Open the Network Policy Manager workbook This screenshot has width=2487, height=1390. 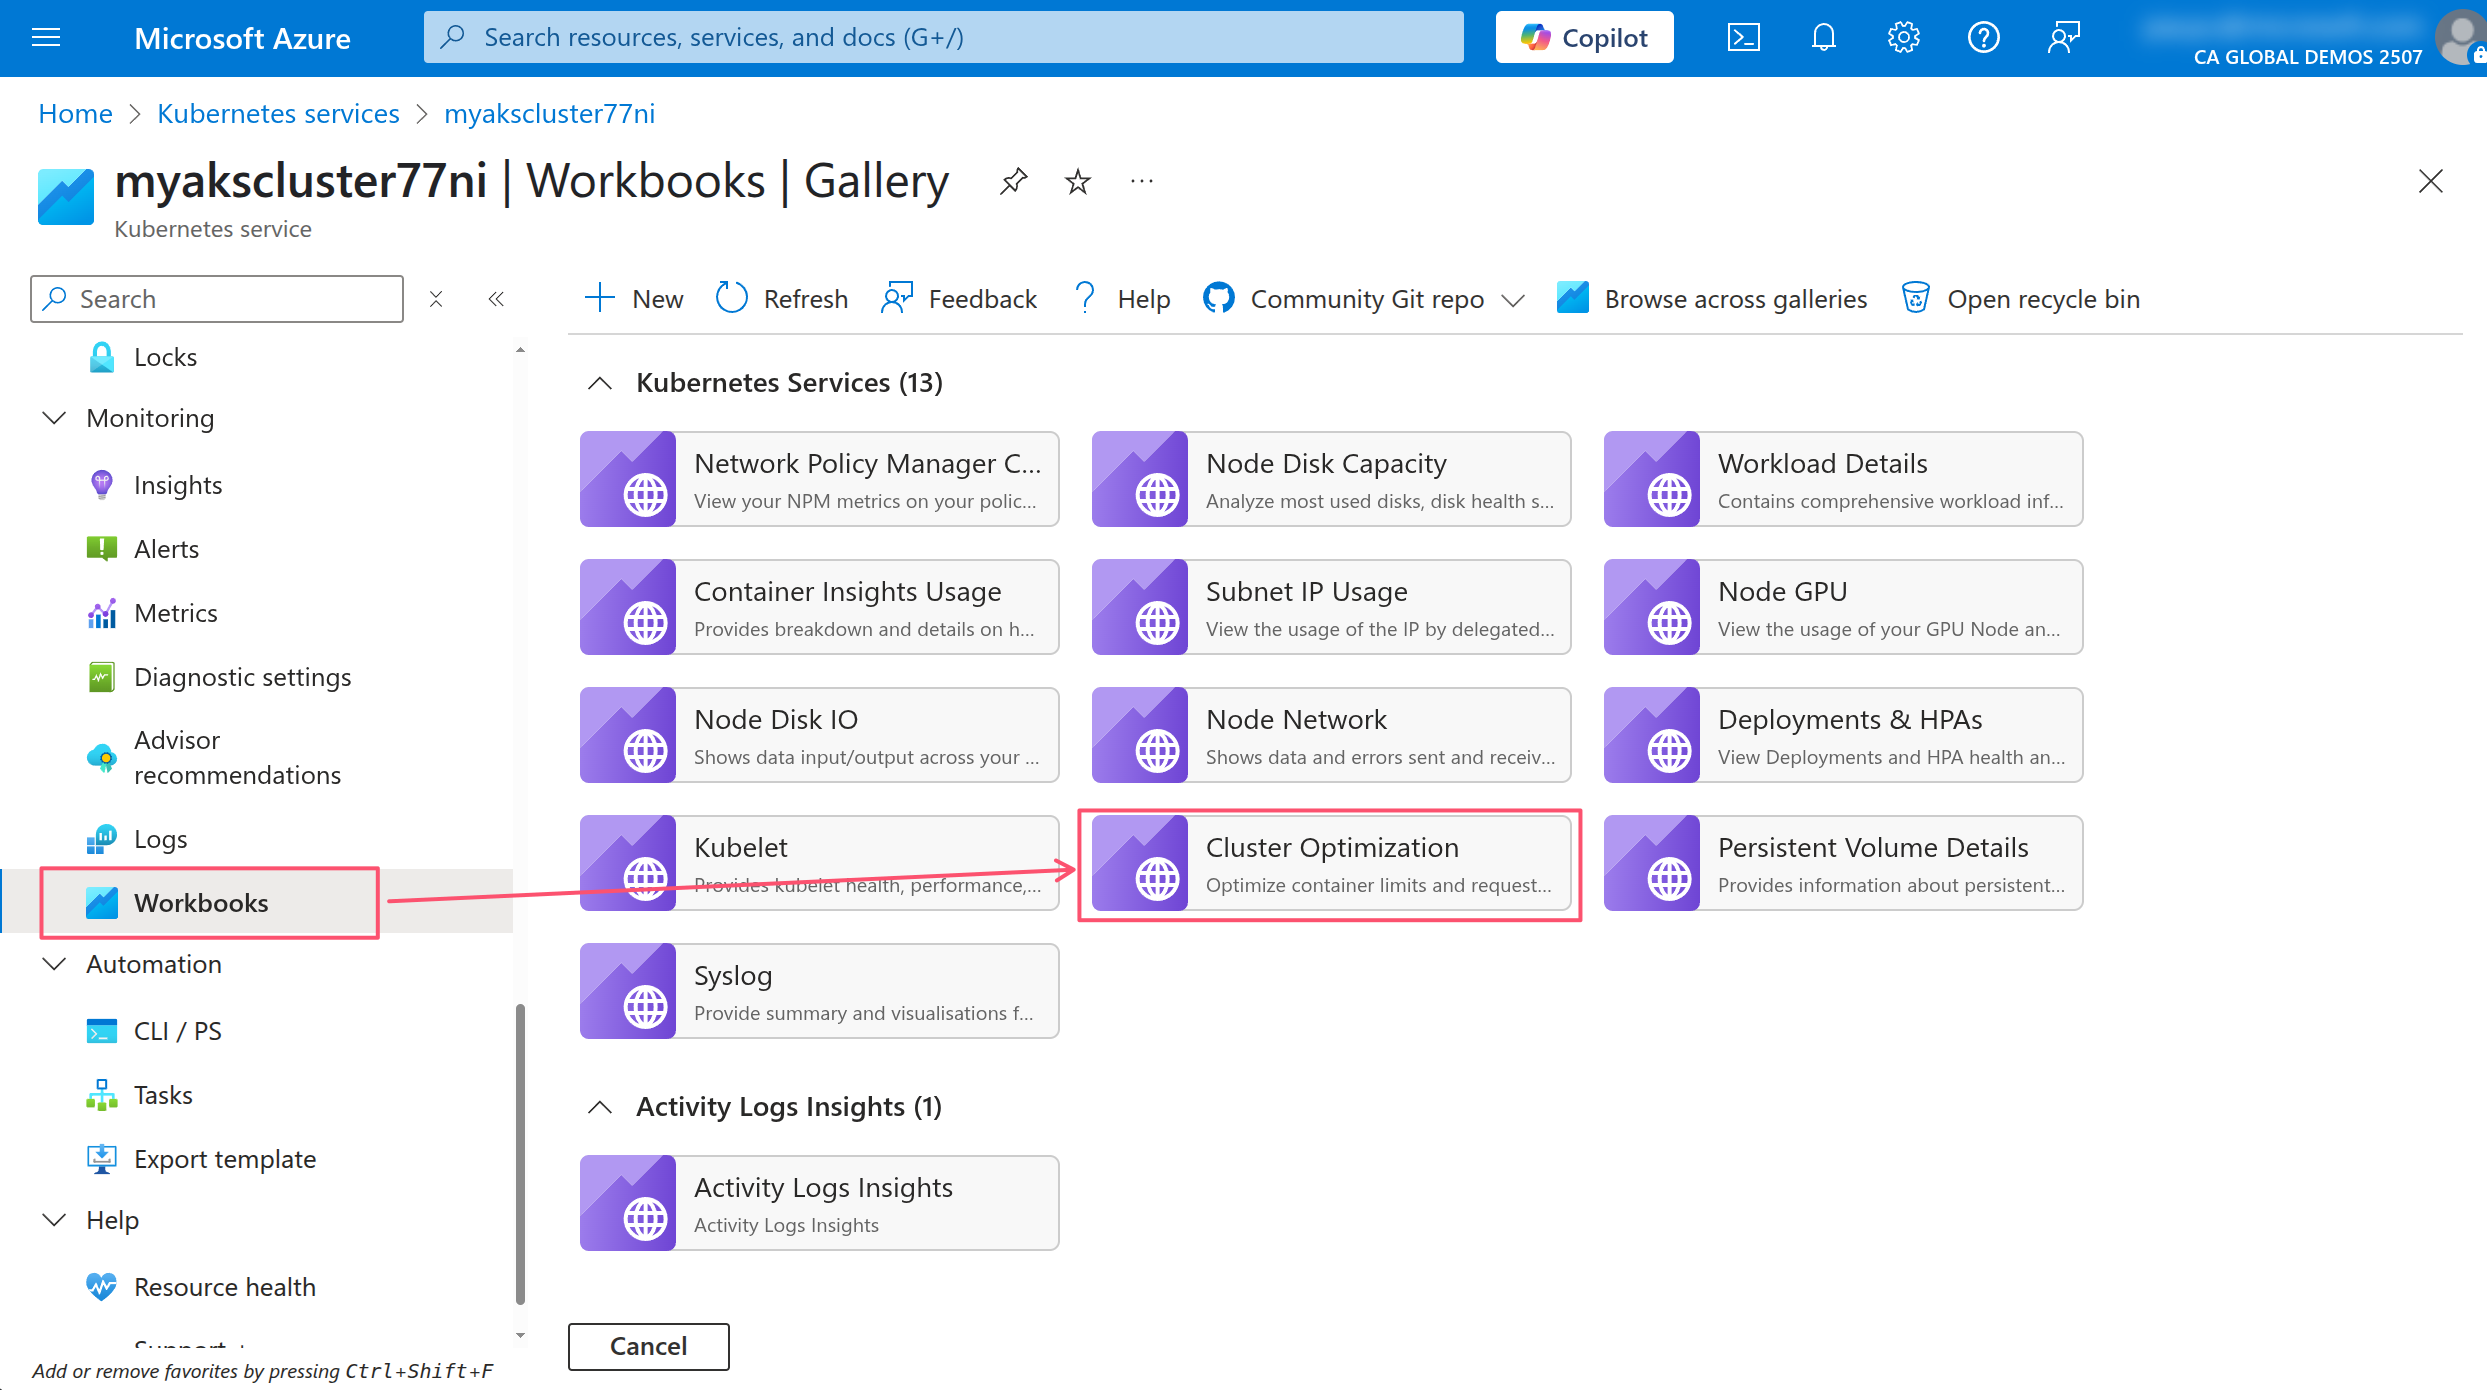[819, 479]
